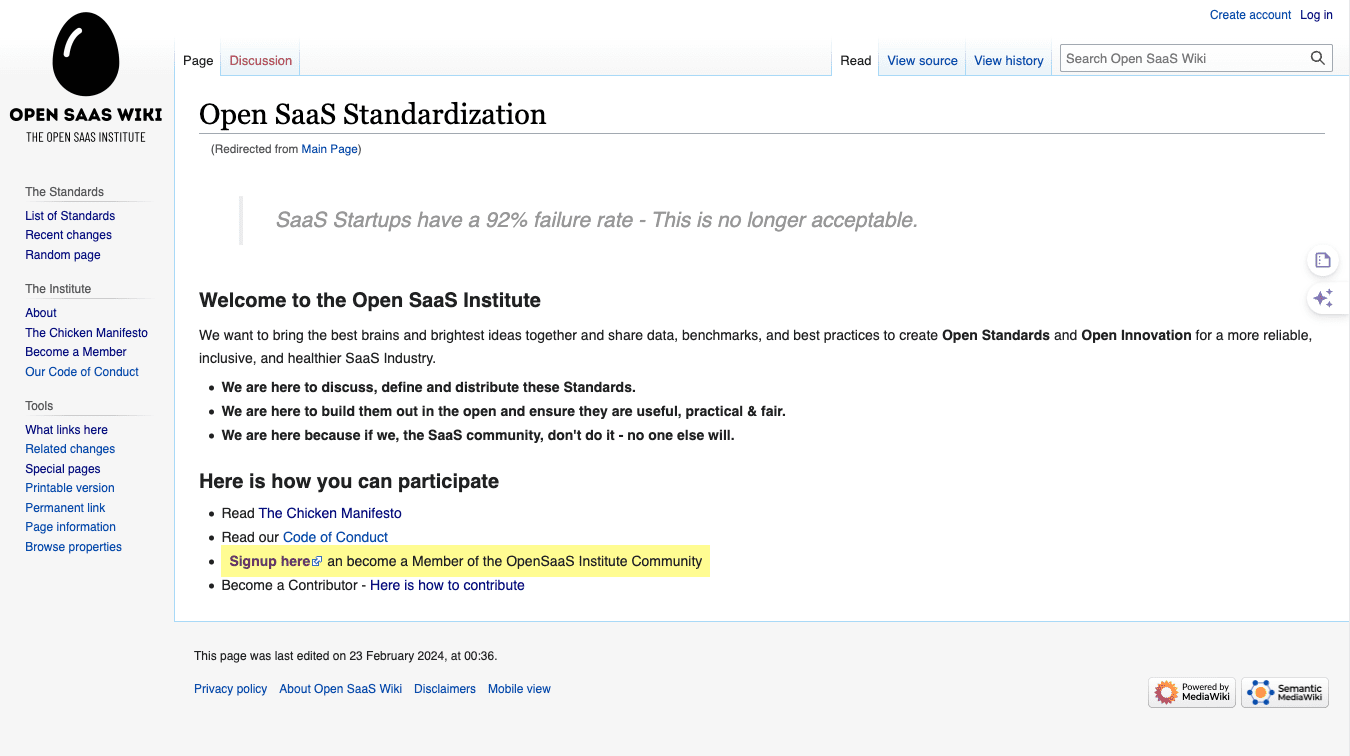The width and height of the screenshot is (1350, 756).
Task: Click the search magnifying glass icon
Action: coord(1318,59)
